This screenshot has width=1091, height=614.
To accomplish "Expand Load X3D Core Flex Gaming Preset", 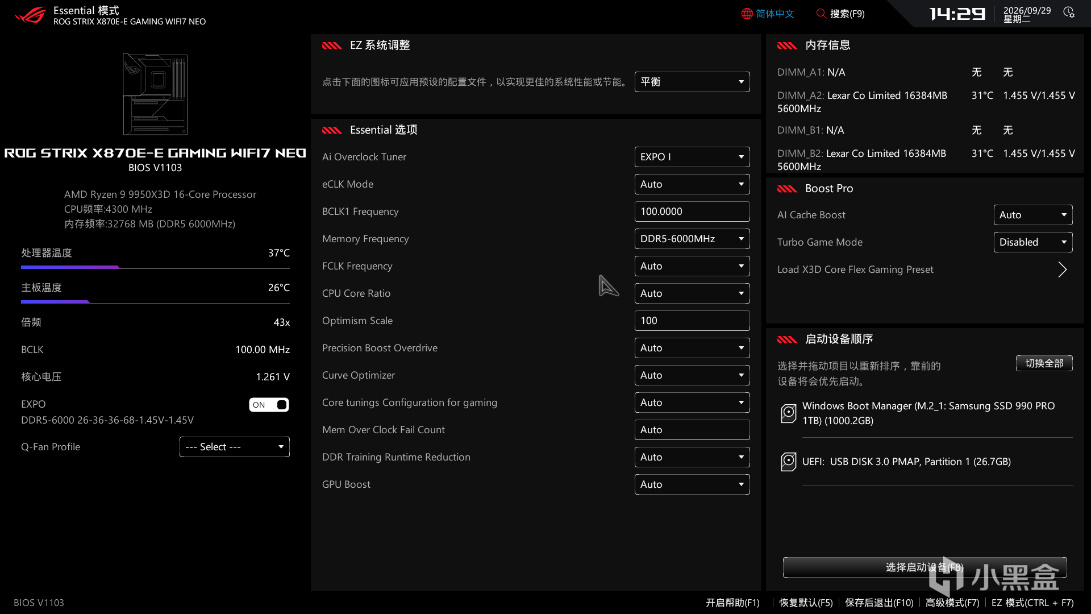I will [1062, 269].
